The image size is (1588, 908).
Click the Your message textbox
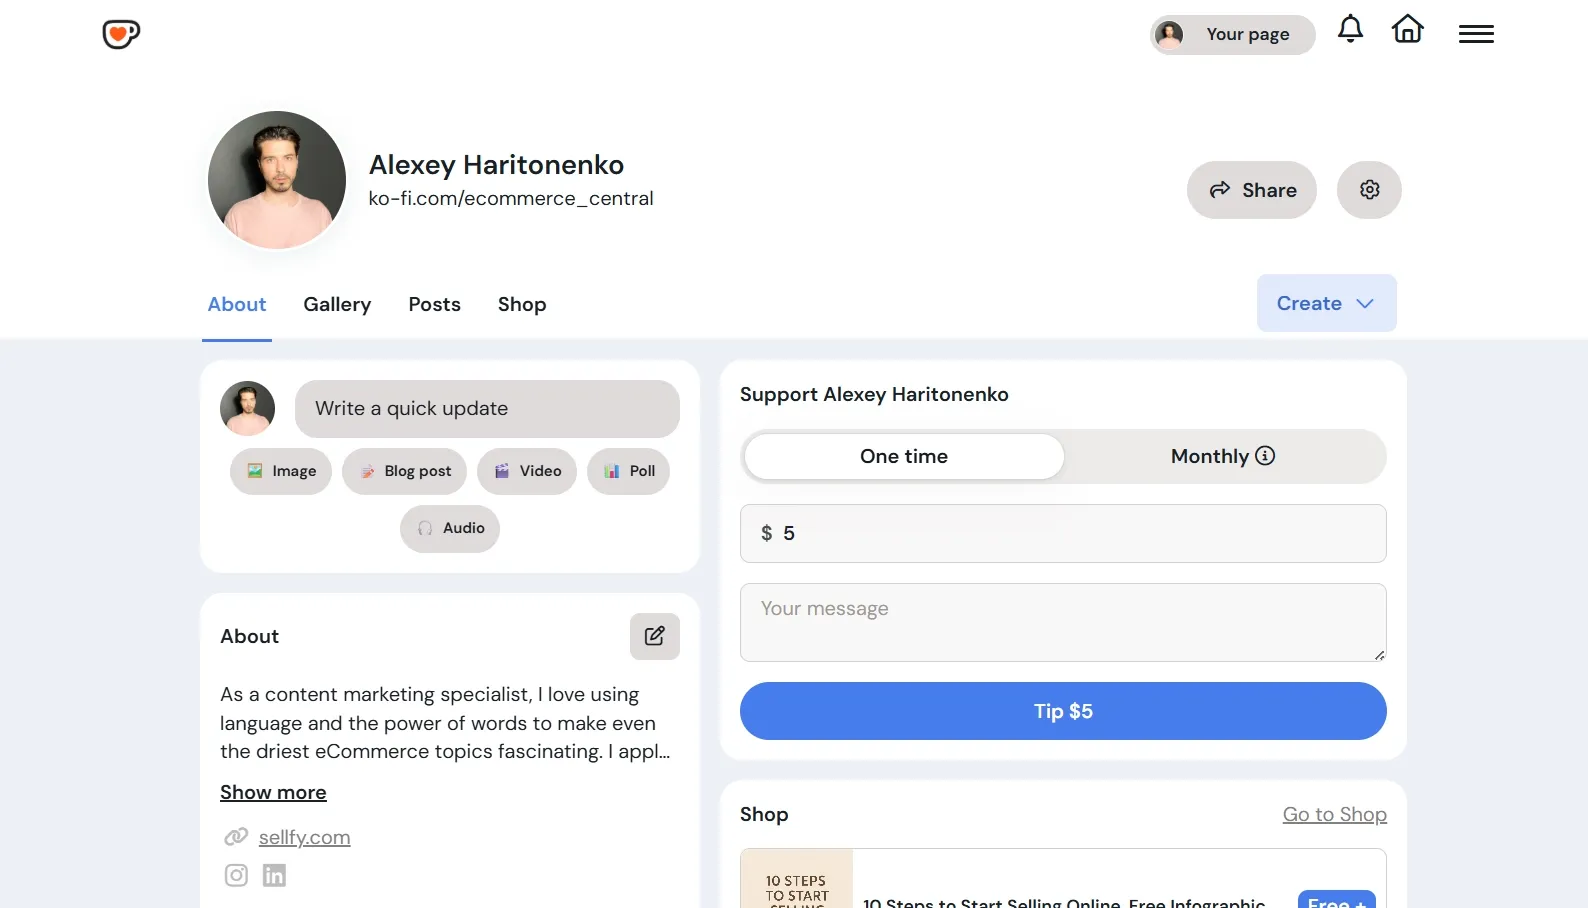[x=1063, y=622]
